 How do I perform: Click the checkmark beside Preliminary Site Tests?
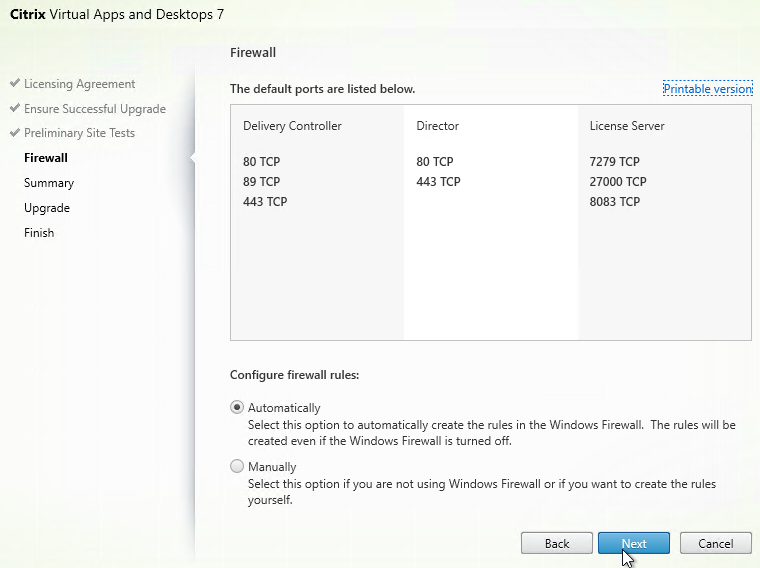(x=15, y=132)
